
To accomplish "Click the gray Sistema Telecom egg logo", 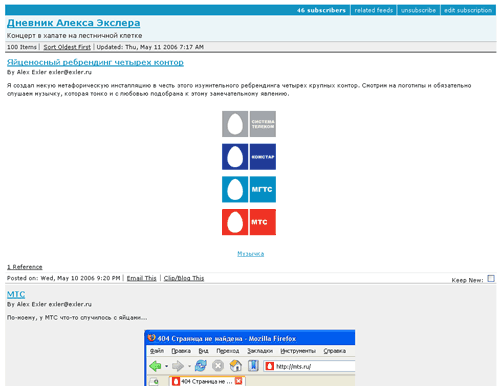I will point(249,124).
